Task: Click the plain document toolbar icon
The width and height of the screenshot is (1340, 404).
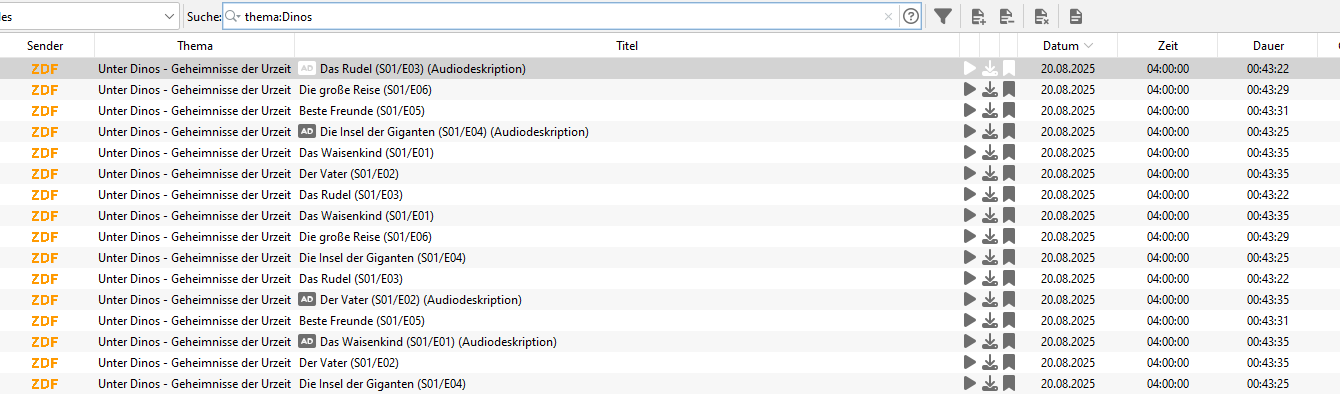Action: click(1075, 16)
